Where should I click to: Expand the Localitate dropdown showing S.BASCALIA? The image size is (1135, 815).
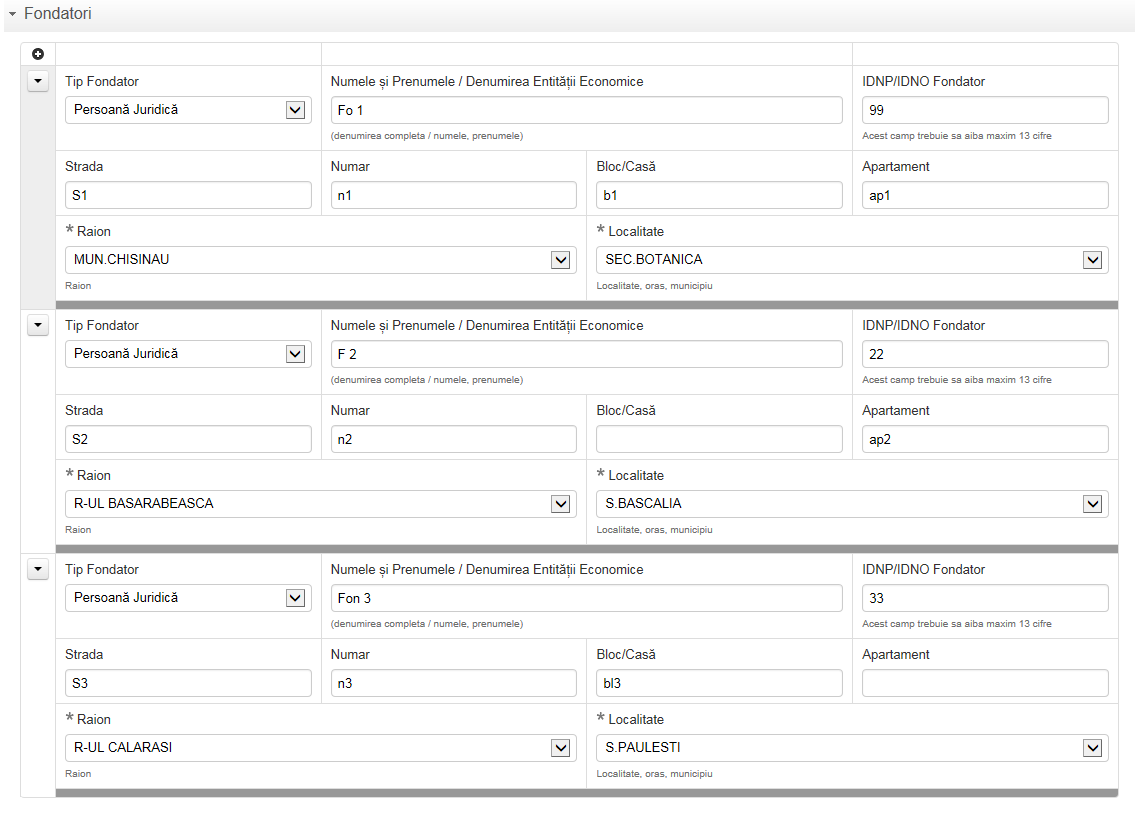1092,504
